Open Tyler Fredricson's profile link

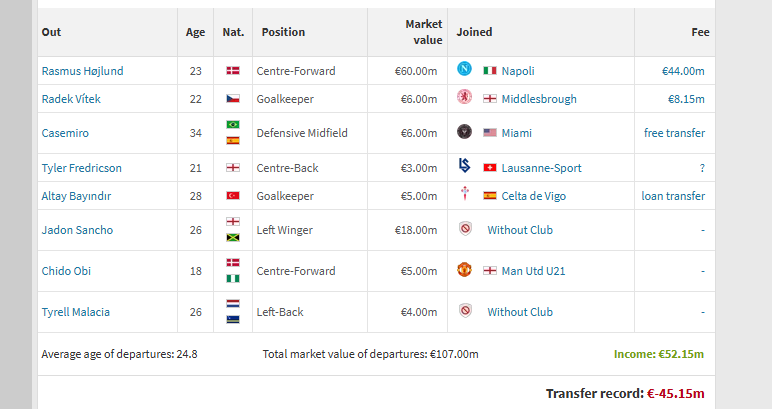[81, 168]
